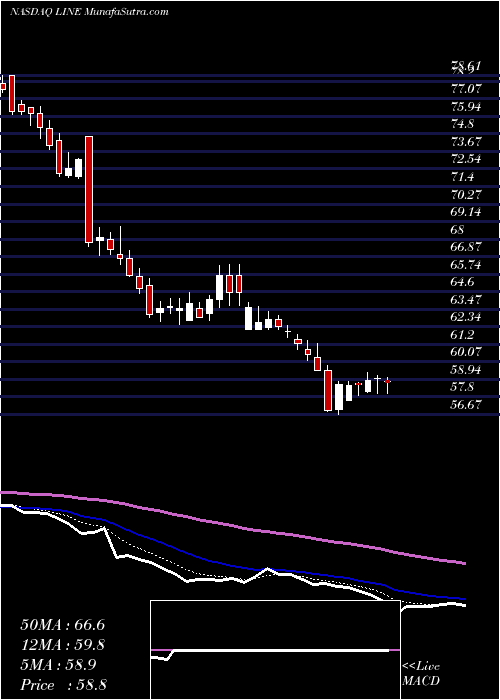Click the large white candlestick at the chart low
The height and width of the screenshot is (700, 500).
click(339, 397)
